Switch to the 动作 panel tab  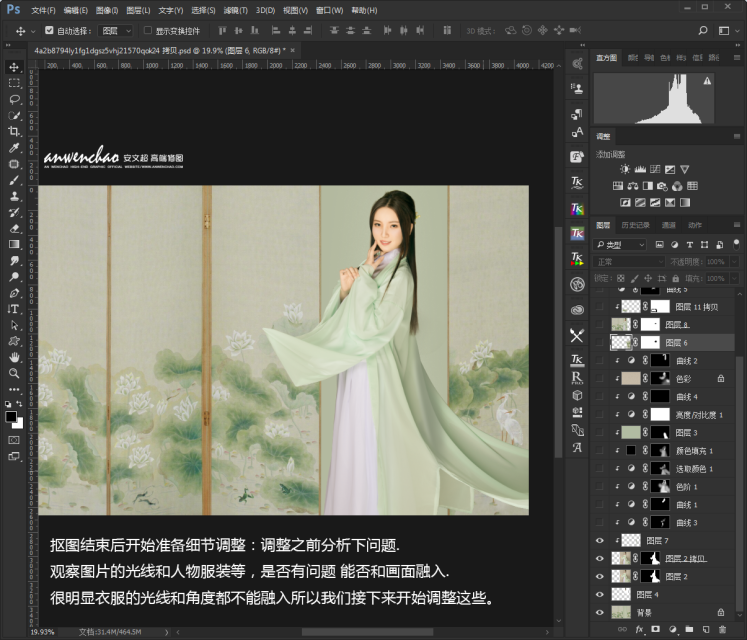(694, 225)
